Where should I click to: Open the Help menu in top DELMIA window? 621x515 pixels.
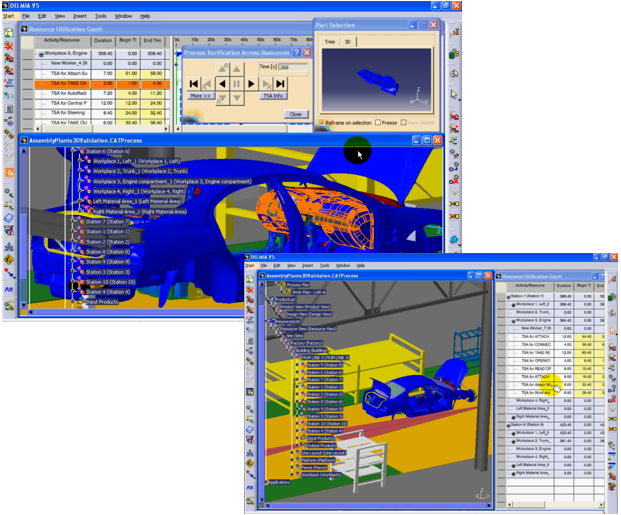[x=145, y=16]
